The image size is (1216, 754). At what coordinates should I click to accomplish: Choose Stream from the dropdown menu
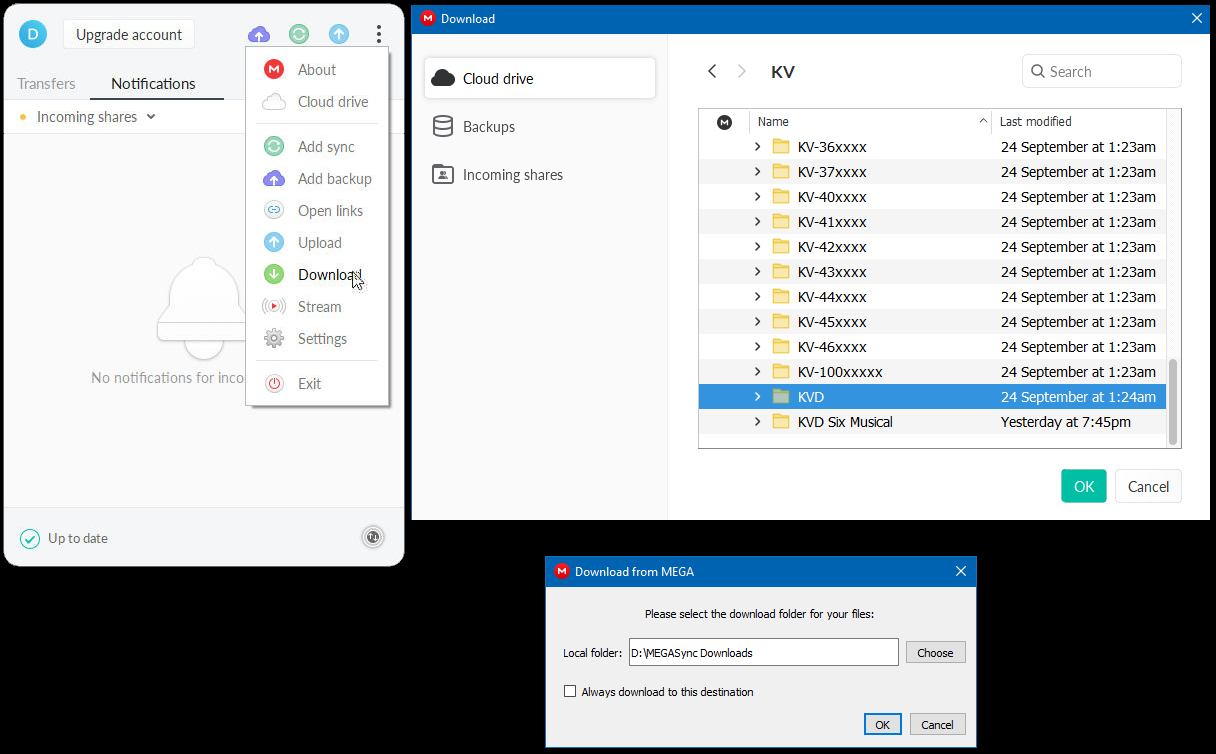click(317, 307)
